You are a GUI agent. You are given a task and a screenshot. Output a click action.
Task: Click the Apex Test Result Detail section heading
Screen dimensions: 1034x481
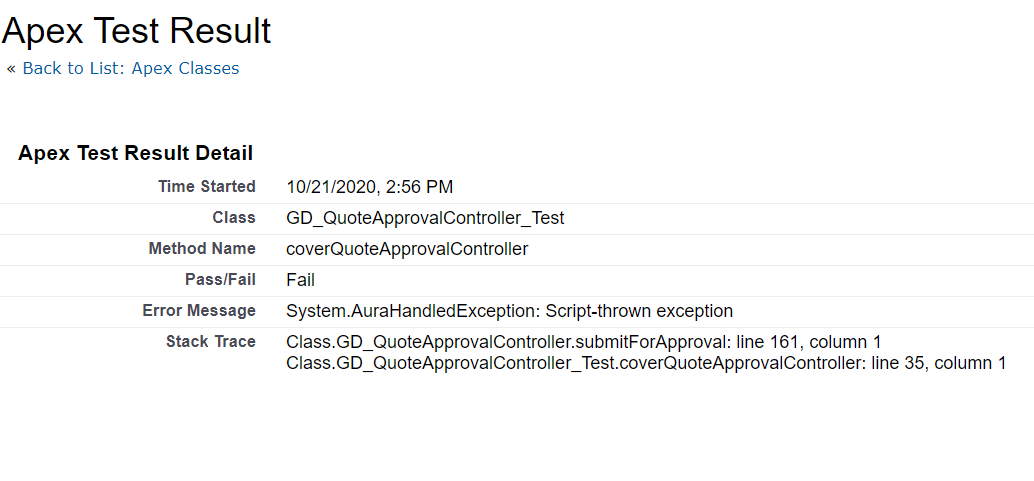coord(135,153)
